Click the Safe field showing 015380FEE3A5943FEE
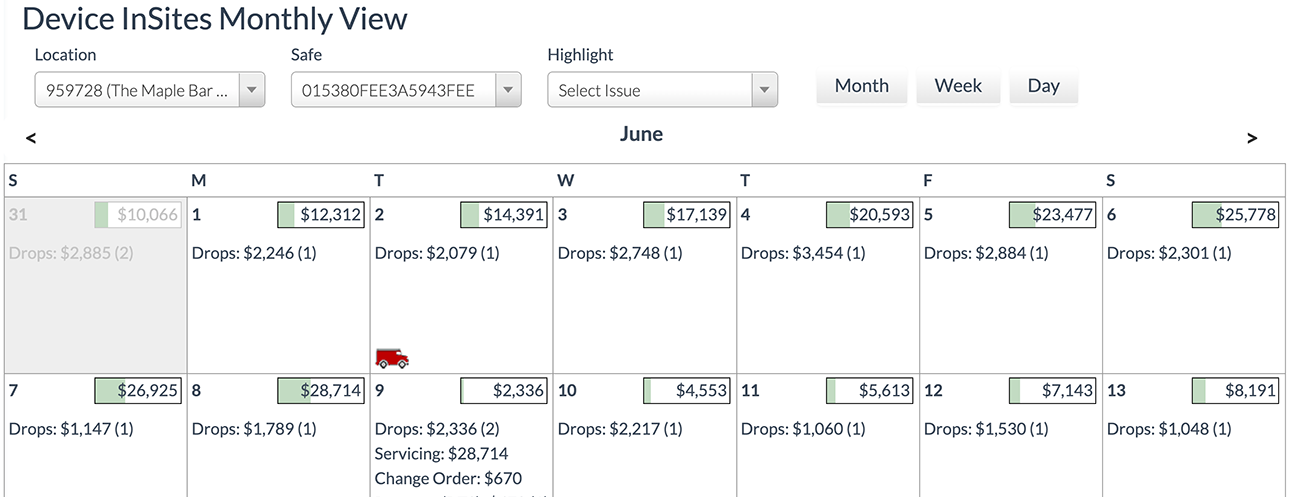1300x497 pixels. tap(406, 90)
